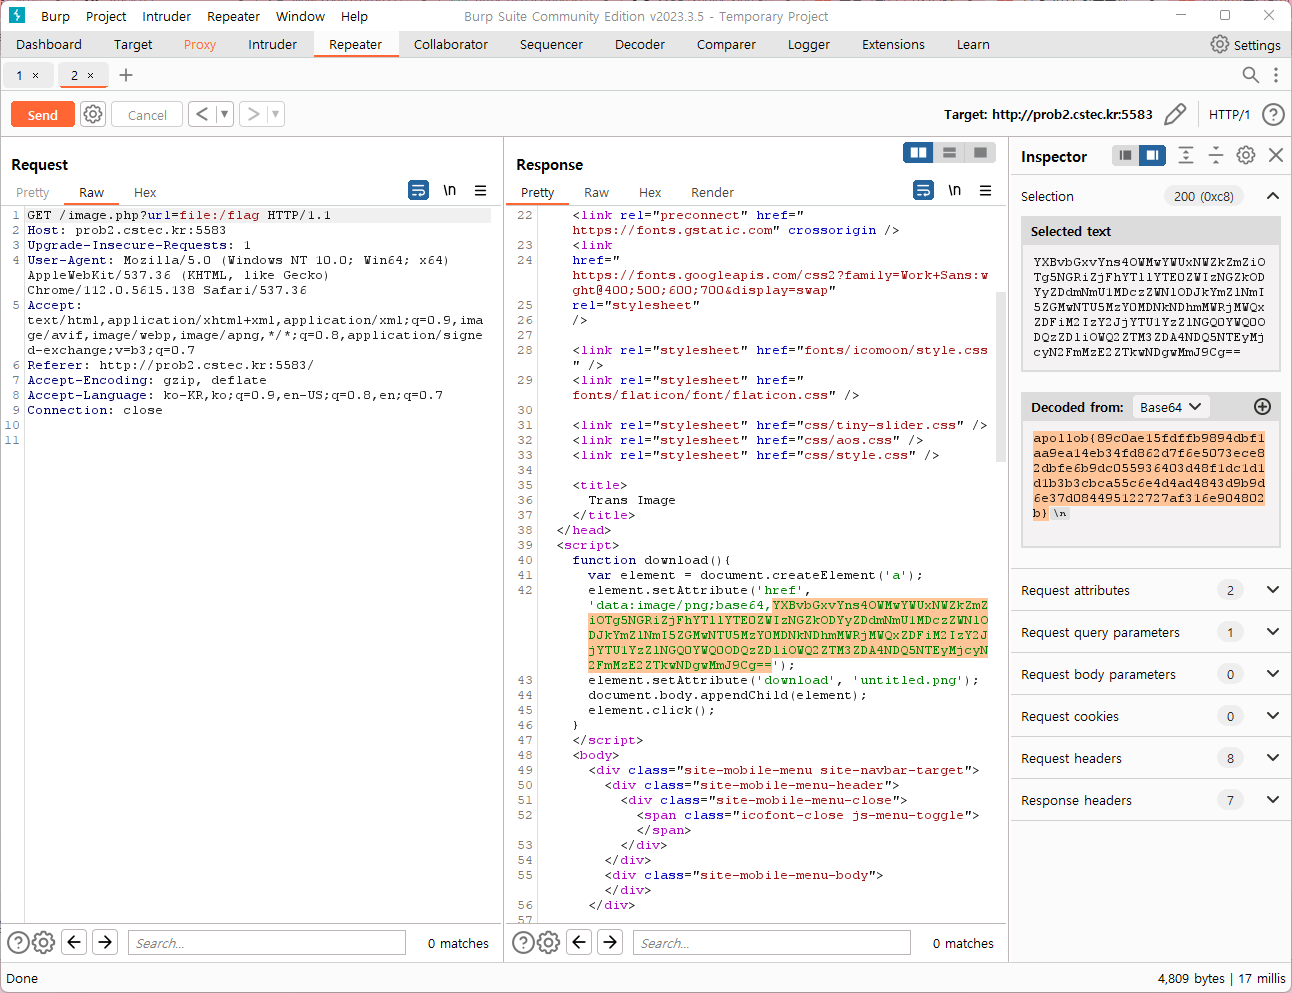Collapse the Selection section
1292x993 pixels.
(1273, 196)
